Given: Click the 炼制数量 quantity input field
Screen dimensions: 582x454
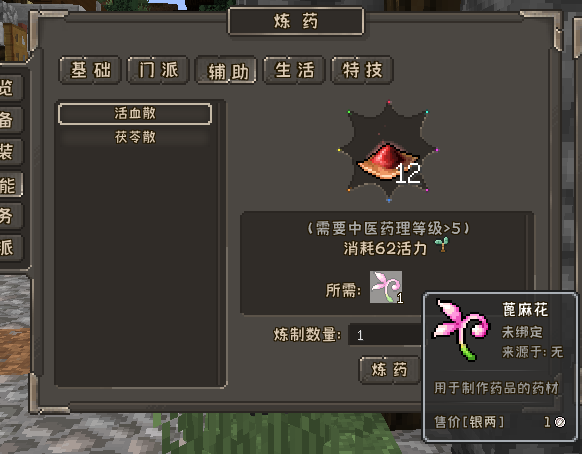Looking at the screenshot, I should coord(385,335).
